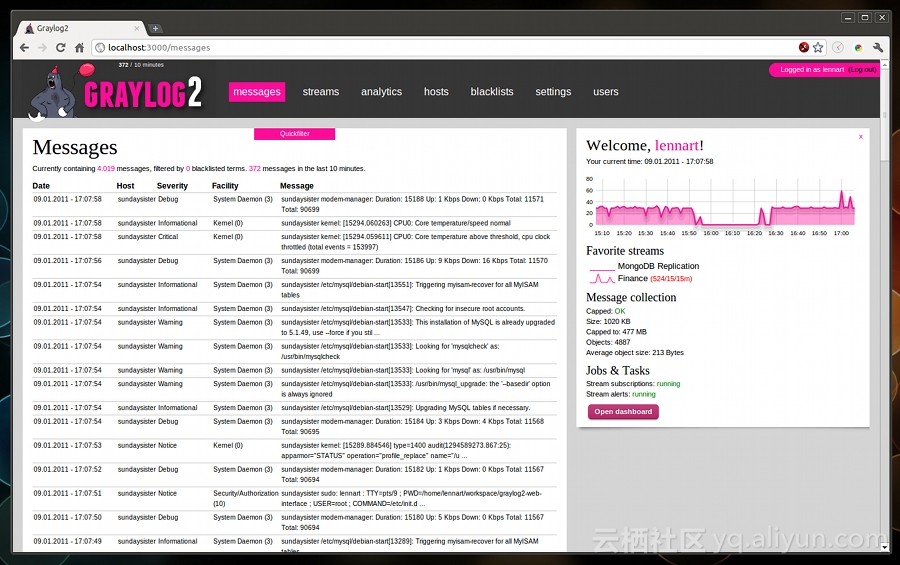Screen dimensions: 900x565
Task: Expand the Quickfilter panel
Action: 294,134
